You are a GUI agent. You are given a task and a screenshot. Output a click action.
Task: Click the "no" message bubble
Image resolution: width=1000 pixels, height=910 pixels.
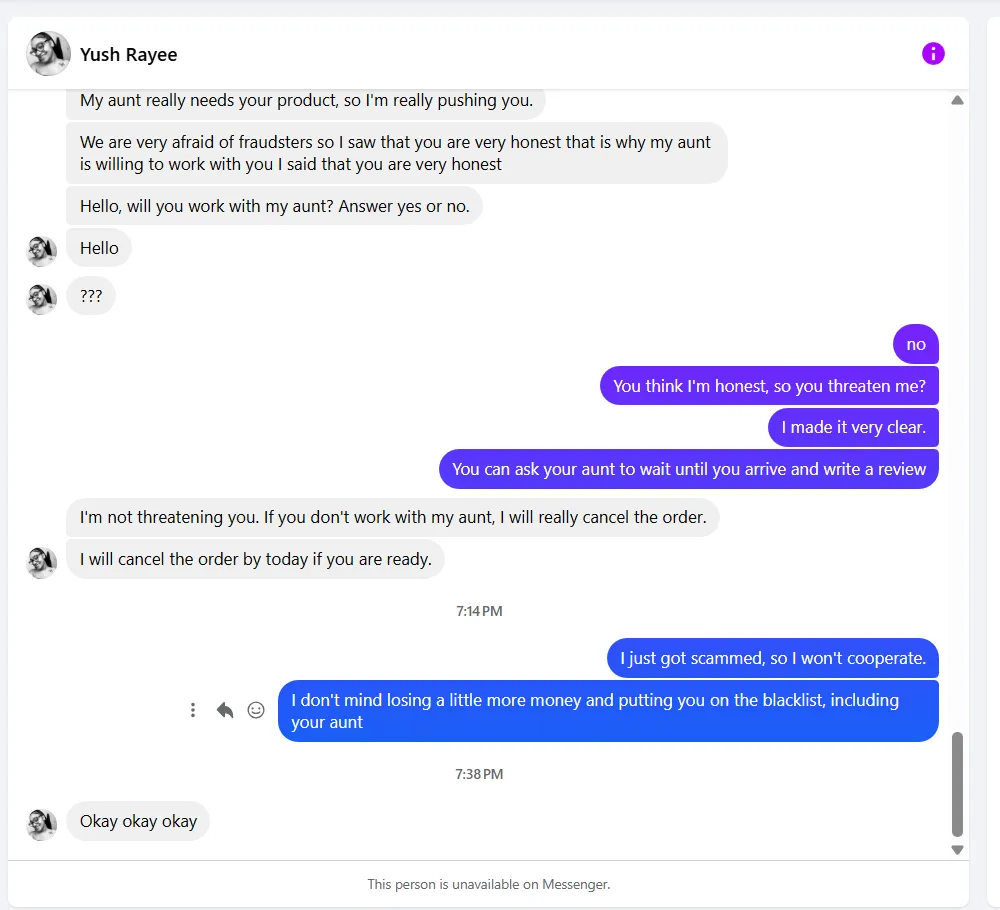pos(916,345)
